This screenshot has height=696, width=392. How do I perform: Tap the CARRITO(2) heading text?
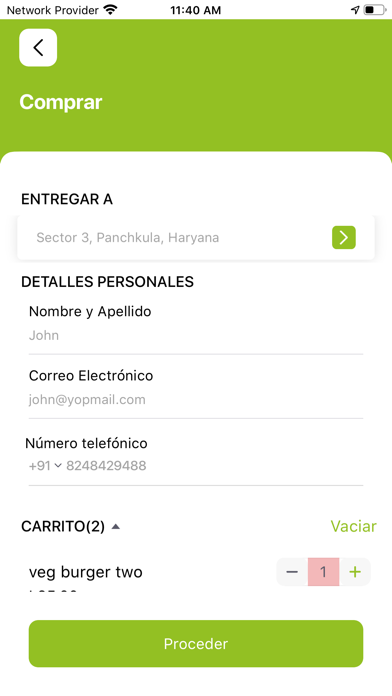coord(63,526)
